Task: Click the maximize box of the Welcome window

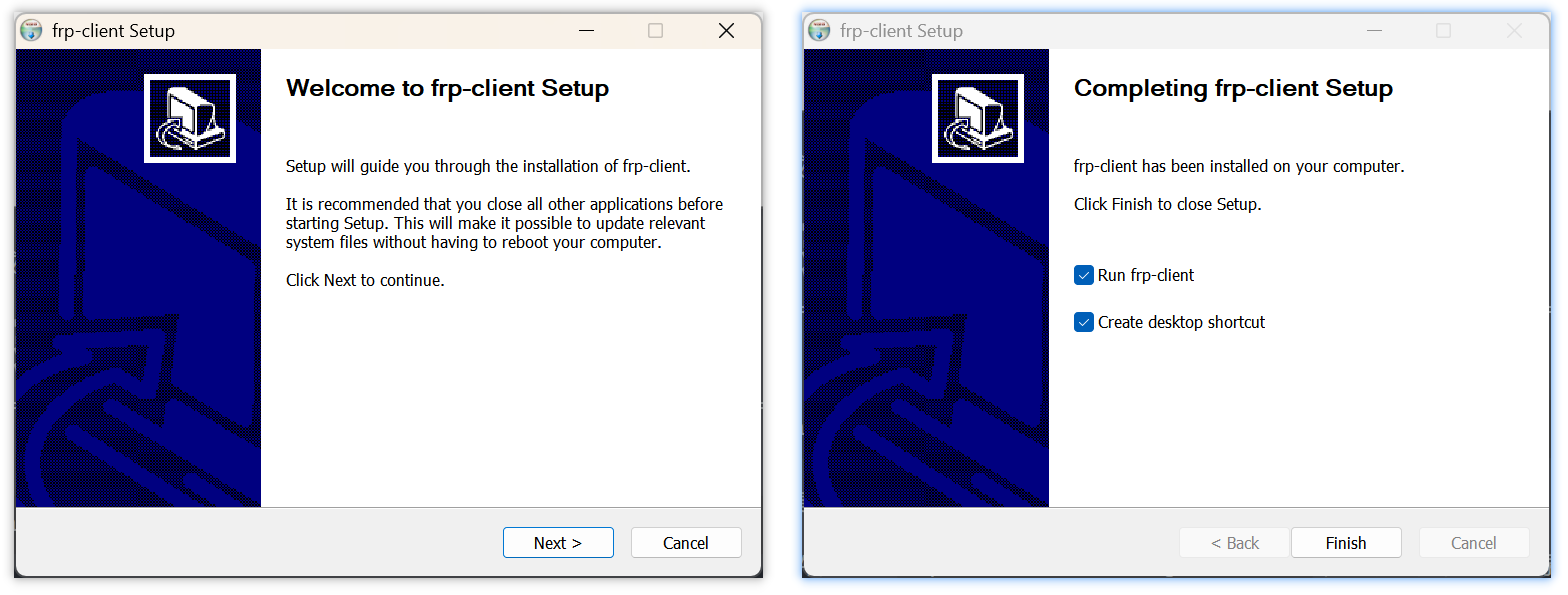Action: pos(655,31)
